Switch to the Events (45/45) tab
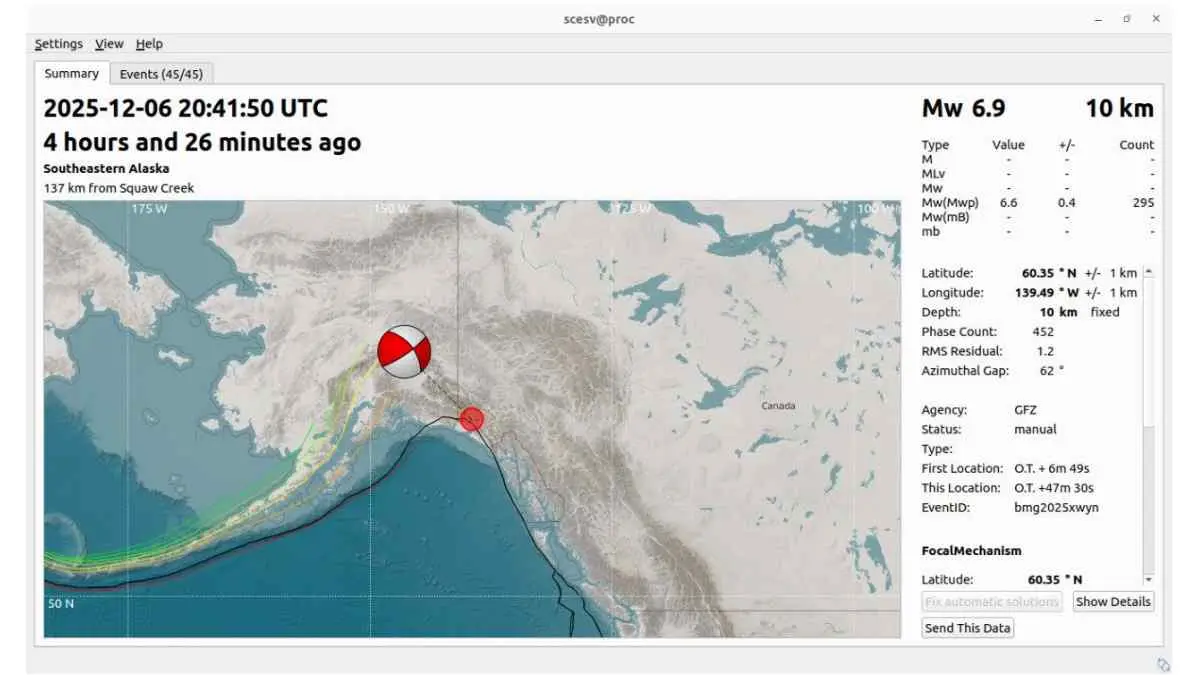Viewport: 1200px width, 675px height. (160, 73)
